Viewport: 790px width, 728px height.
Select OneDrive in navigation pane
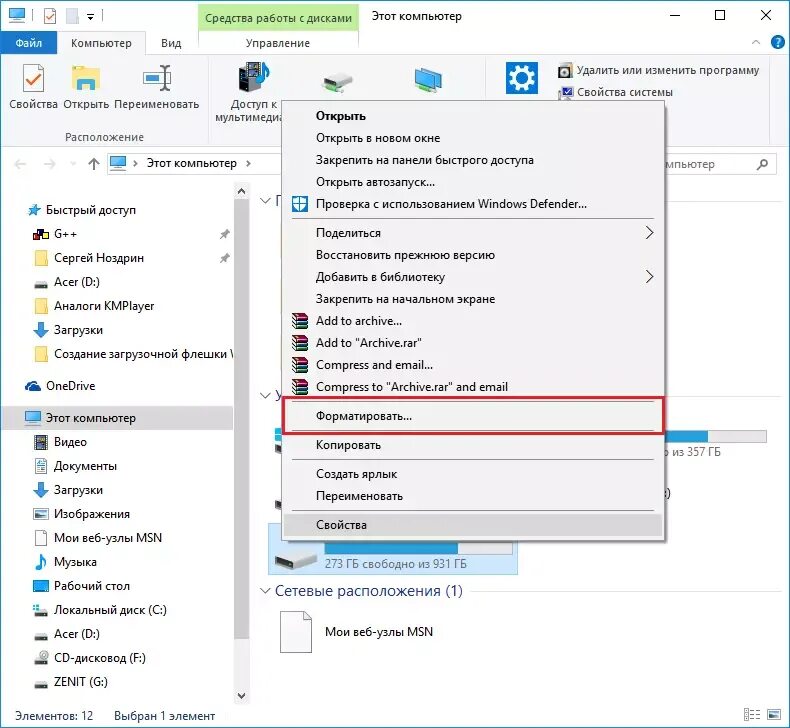(x=71, y=386)
